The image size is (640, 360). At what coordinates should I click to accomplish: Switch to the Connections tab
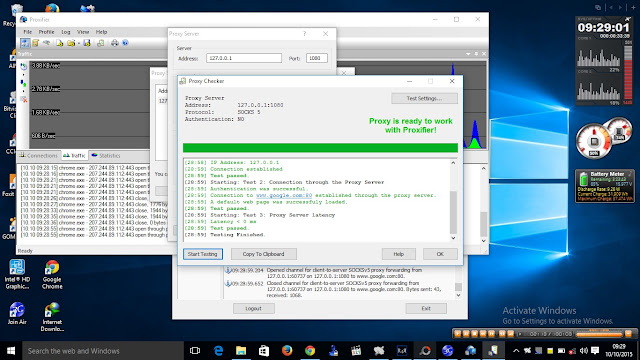click(39, 156)
